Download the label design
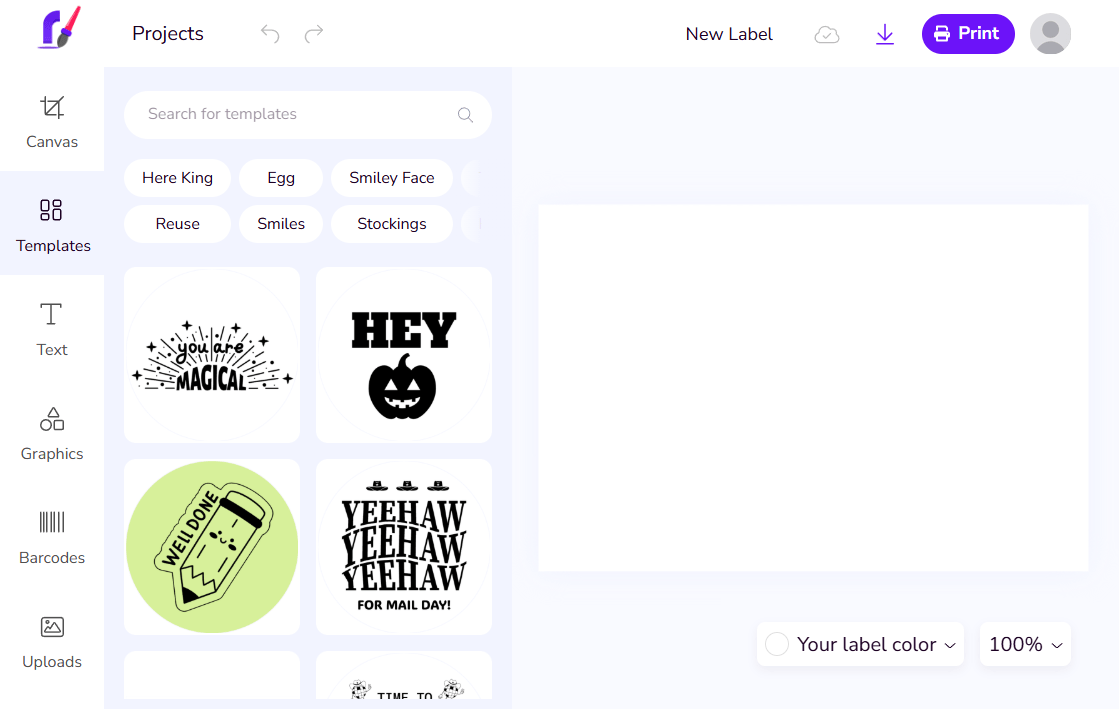 [884, 35]
